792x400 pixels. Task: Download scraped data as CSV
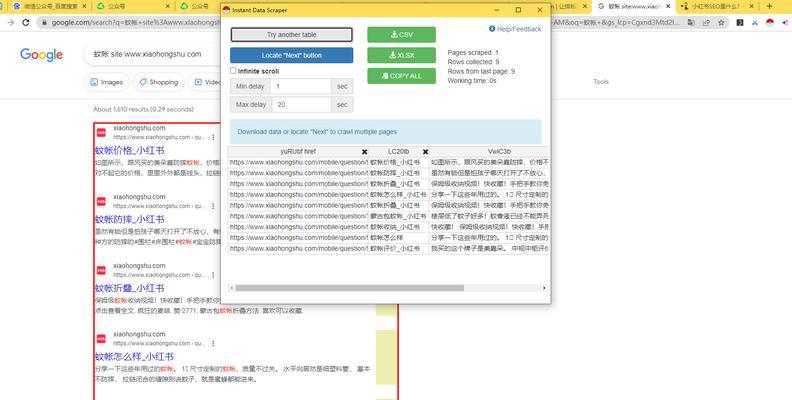[x=402, y=34]
